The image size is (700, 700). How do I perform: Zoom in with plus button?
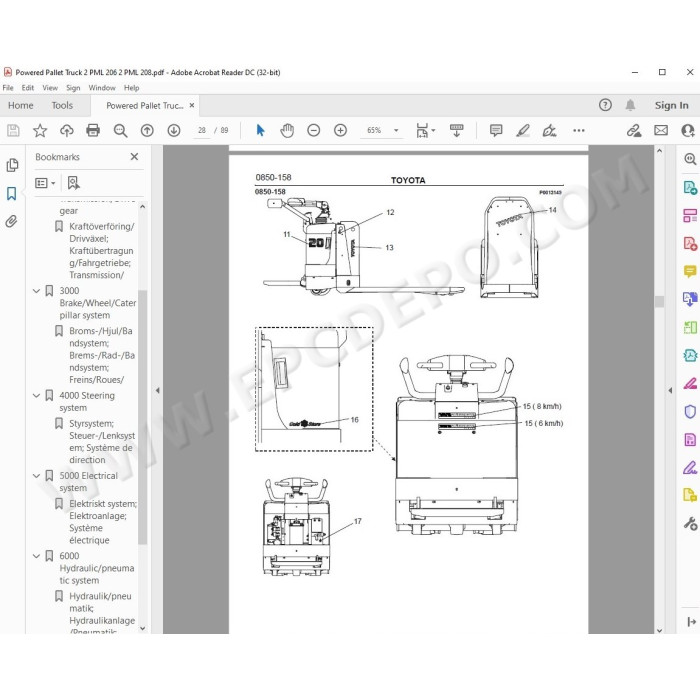click(x=341, y=130)
